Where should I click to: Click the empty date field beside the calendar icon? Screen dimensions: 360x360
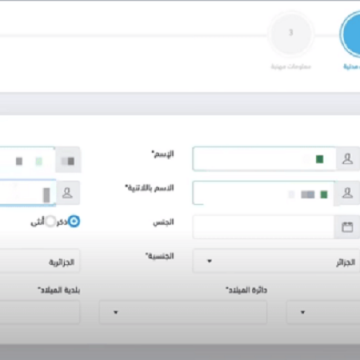click(x=264, y=227)
